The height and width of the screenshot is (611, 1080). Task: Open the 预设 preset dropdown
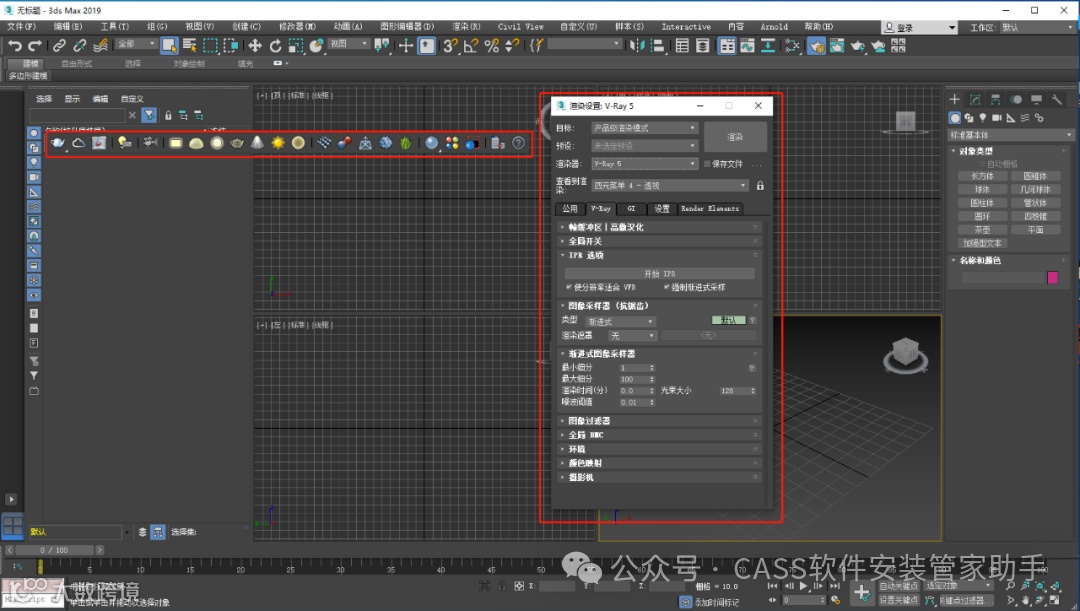(645, 146)
